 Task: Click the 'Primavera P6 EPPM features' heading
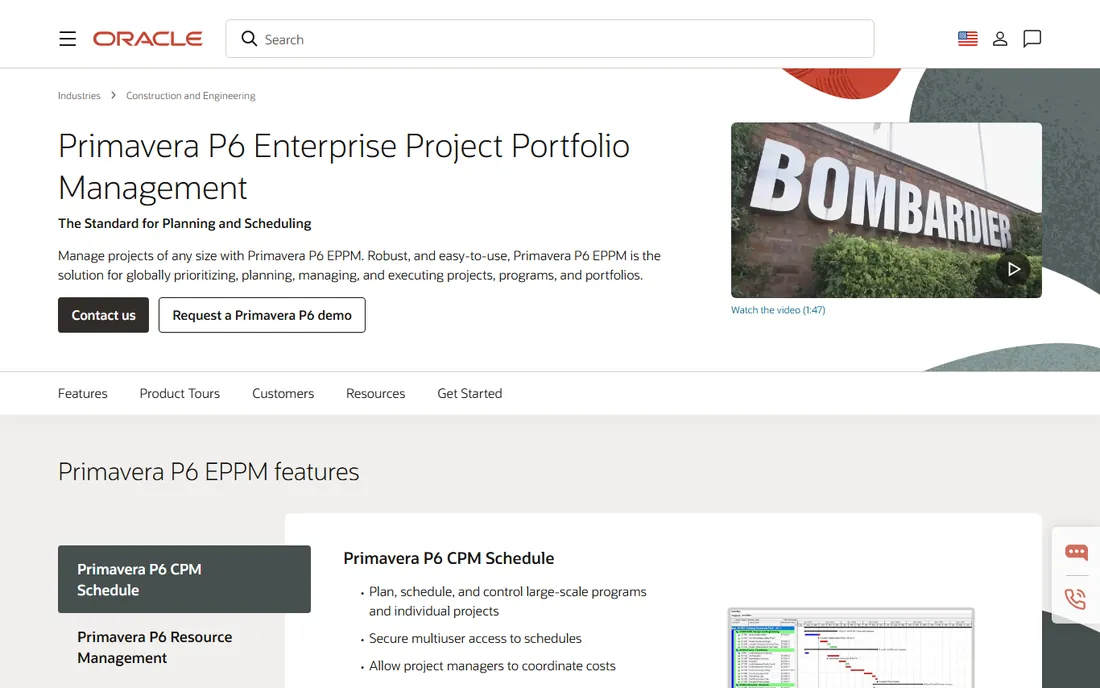tap(208, 472)
